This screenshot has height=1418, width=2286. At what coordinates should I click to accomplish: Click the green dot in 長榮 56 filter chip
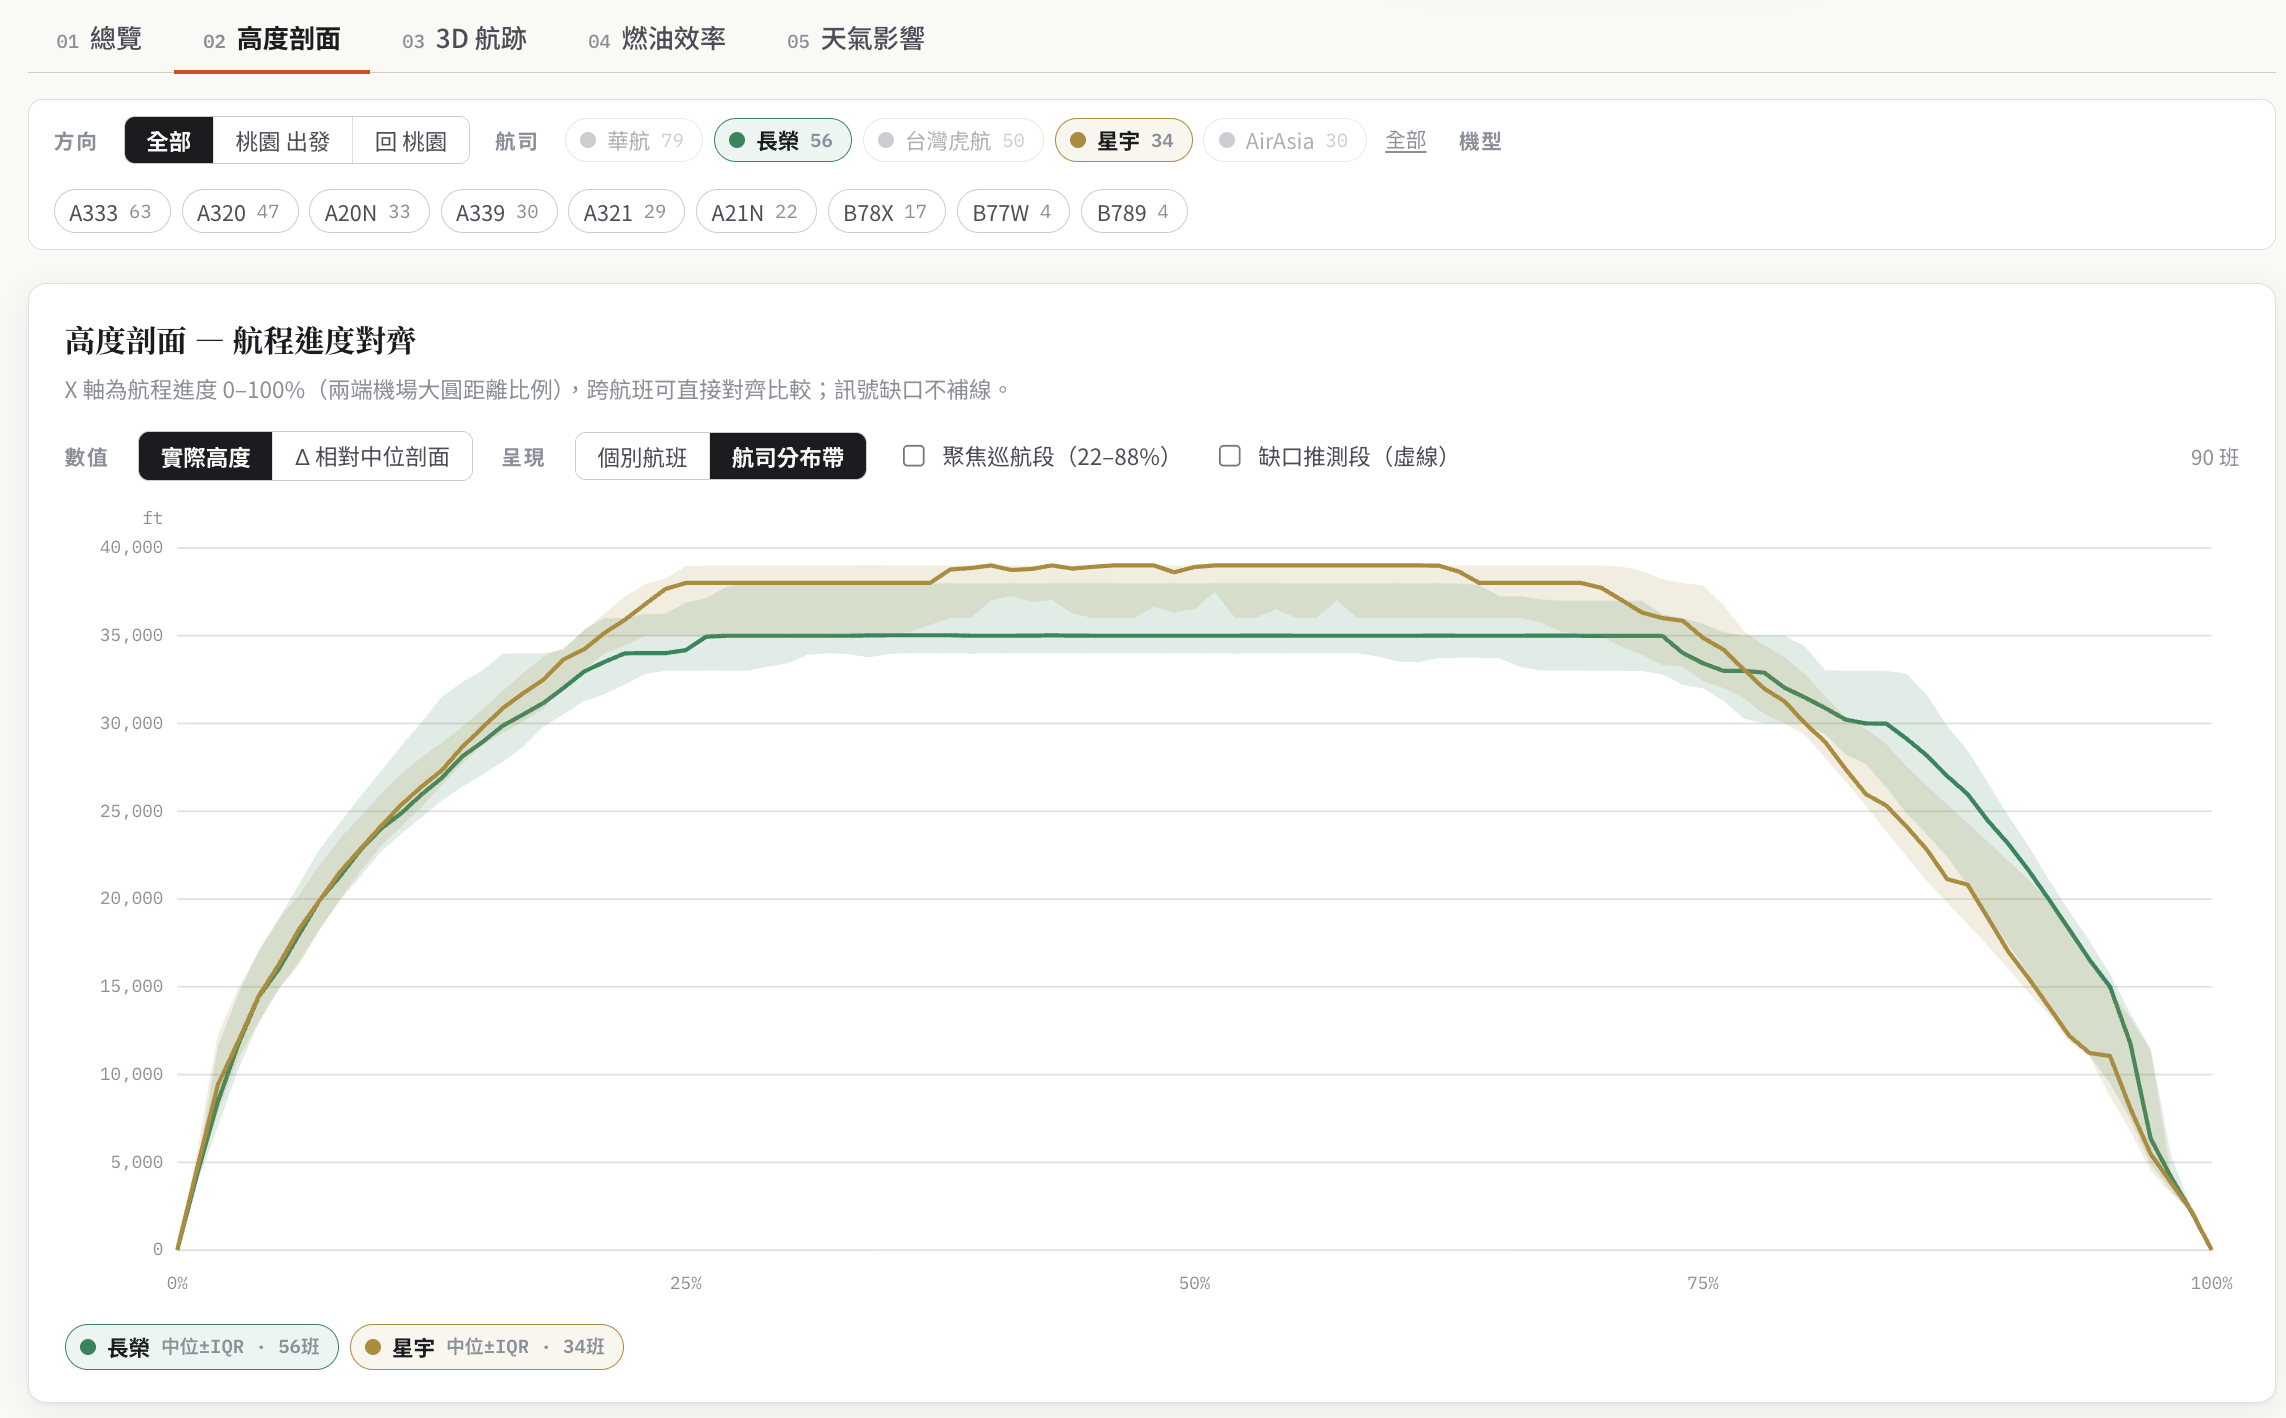pyautogui.click(x=737, y=141)
